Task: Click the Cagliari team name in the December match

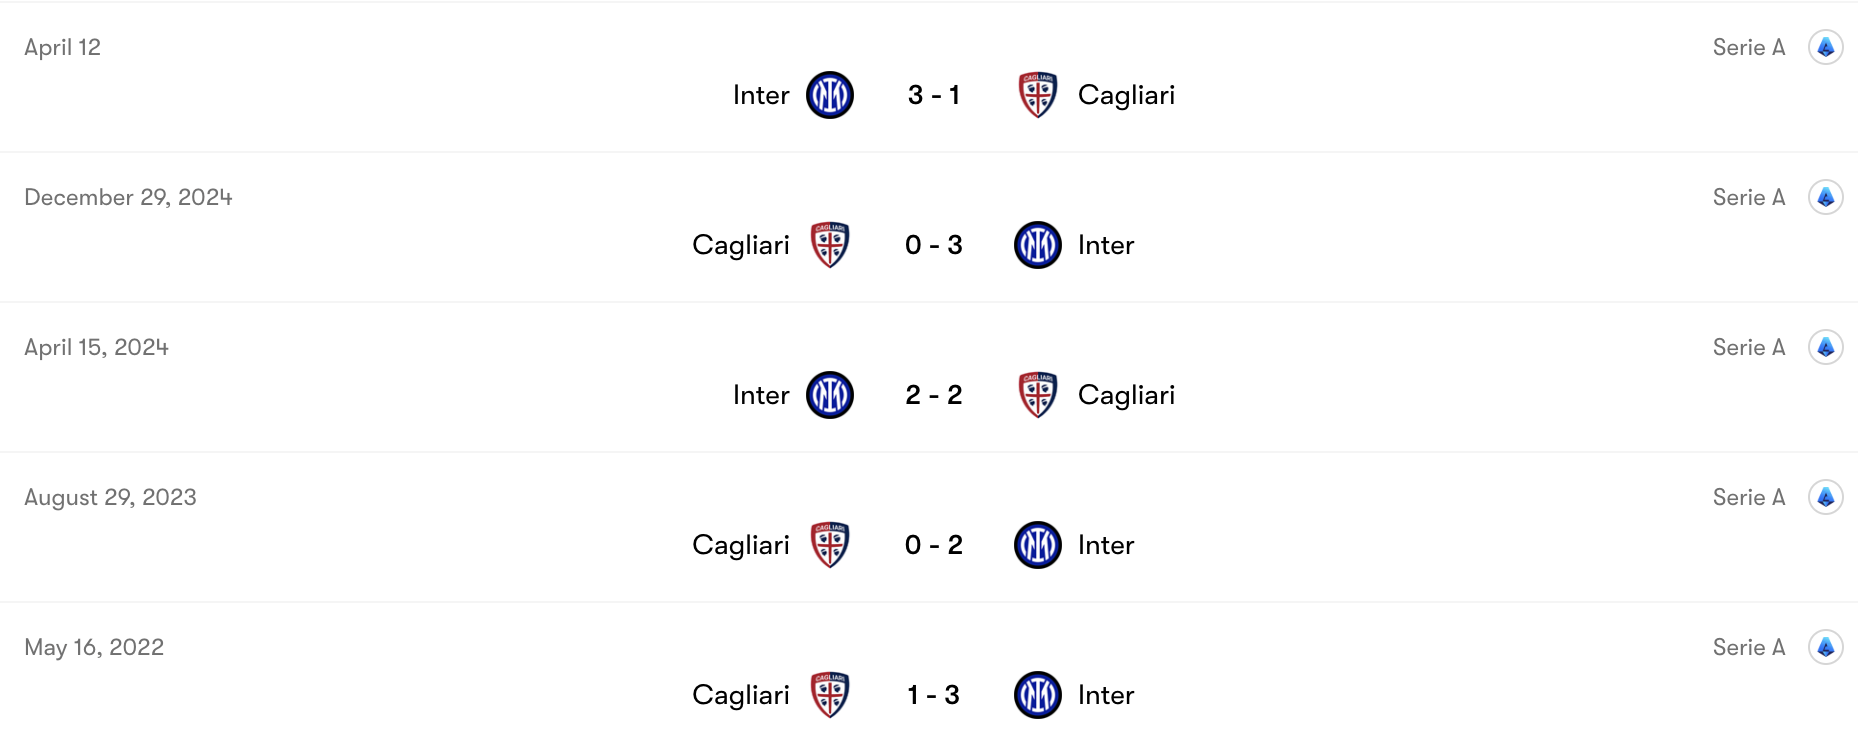Action: (x=740, y=245)
